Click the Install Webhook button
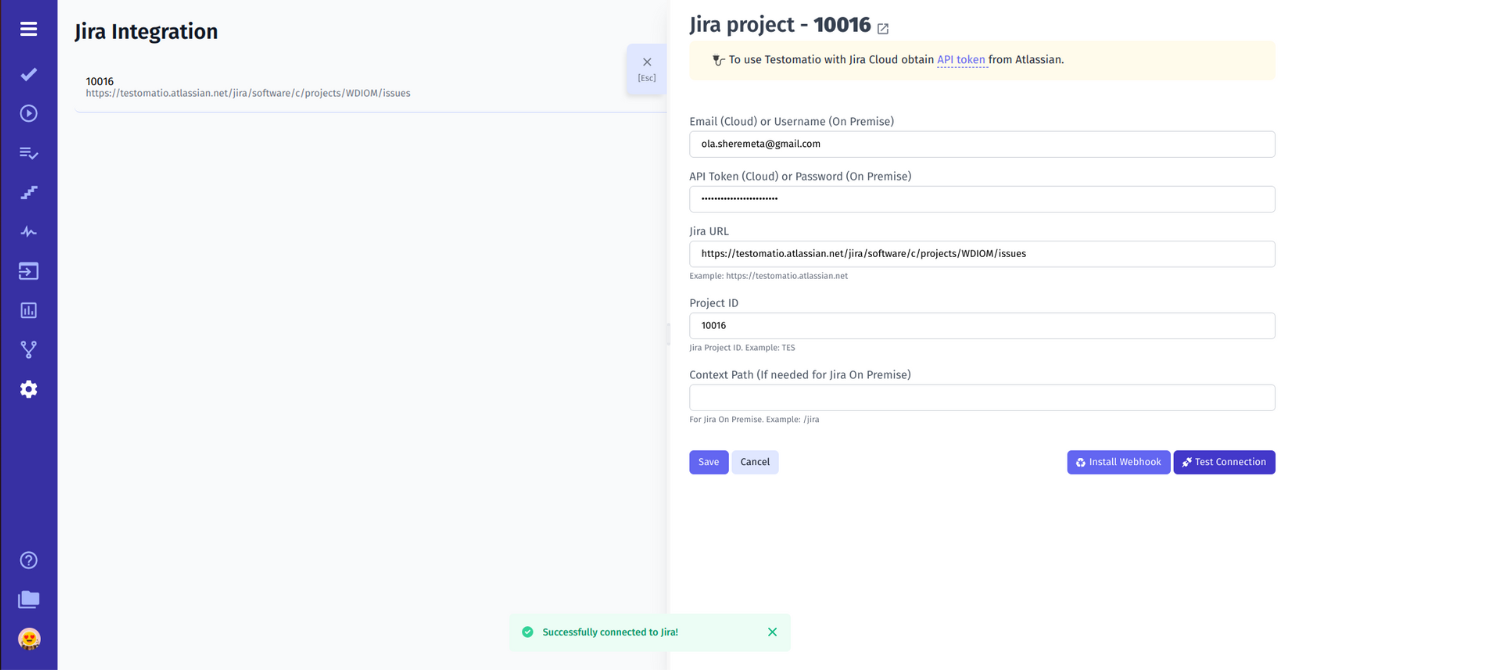The height and width of the screenshot is (670, 1488). tap(1118, 462)
